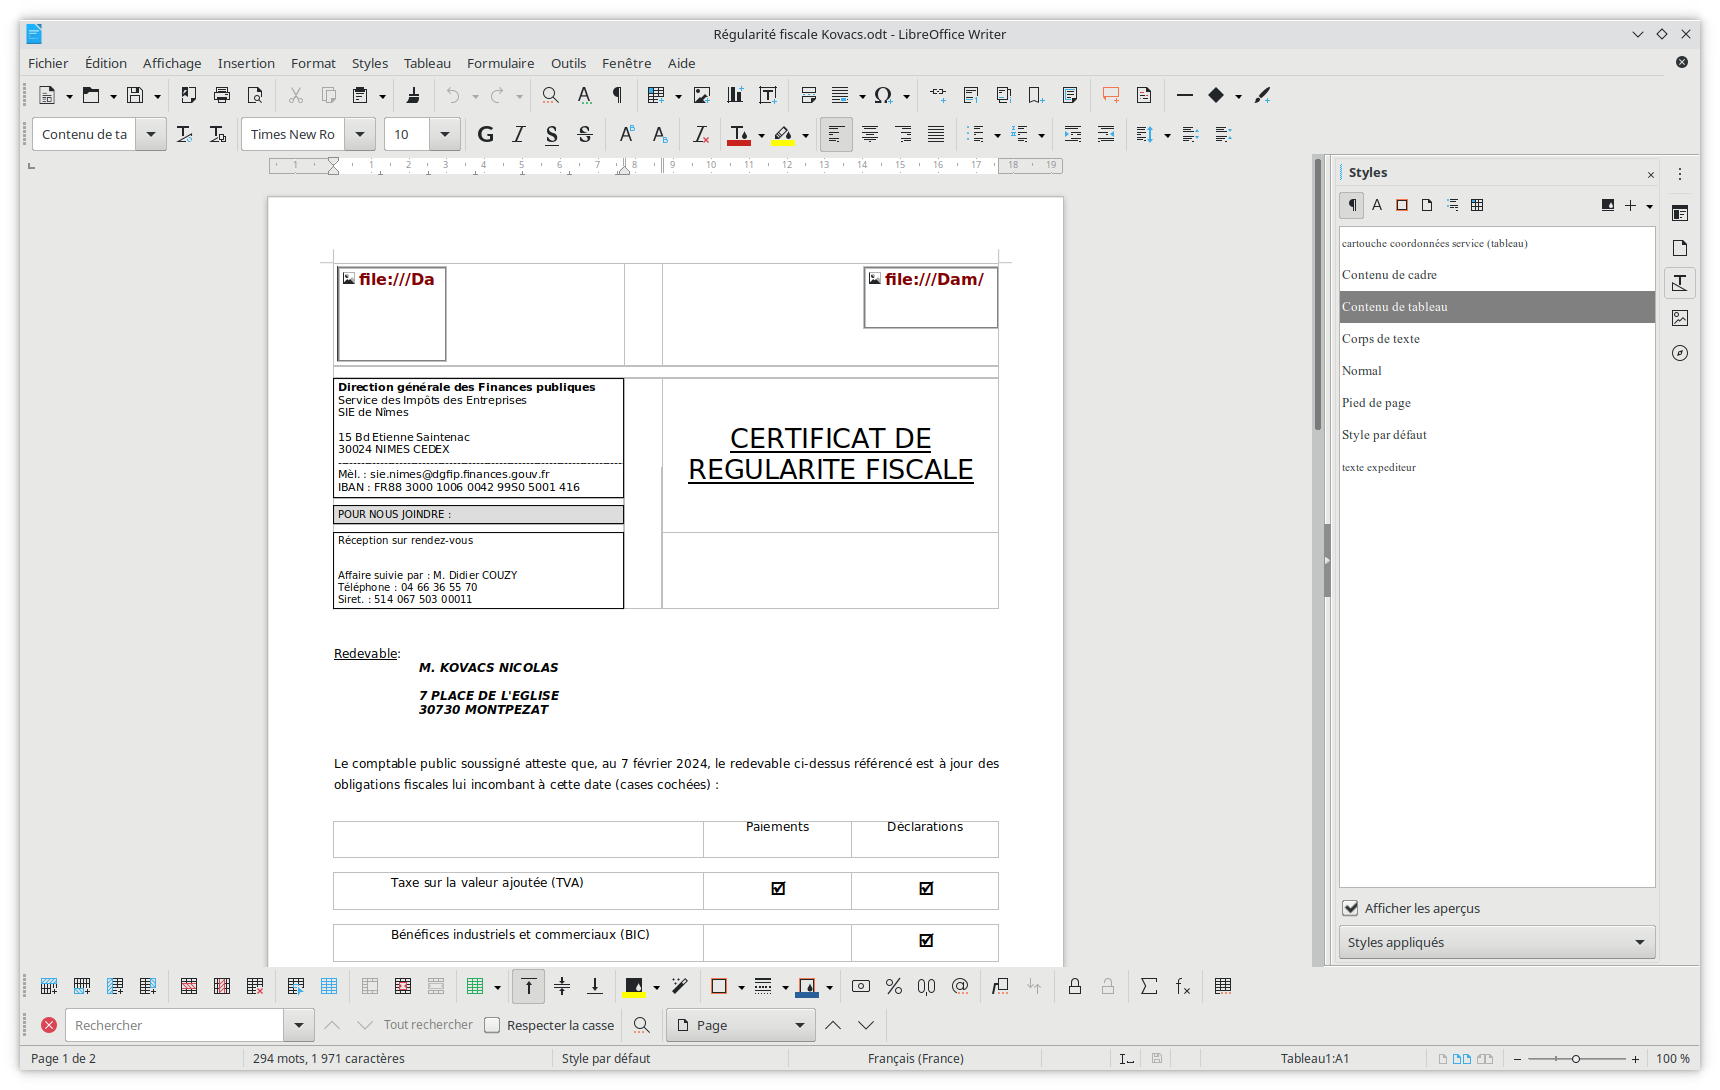Check the TVA Paiements checkbox
The height and width of the screenshot is (1090, 1720).
coord(778,888)
